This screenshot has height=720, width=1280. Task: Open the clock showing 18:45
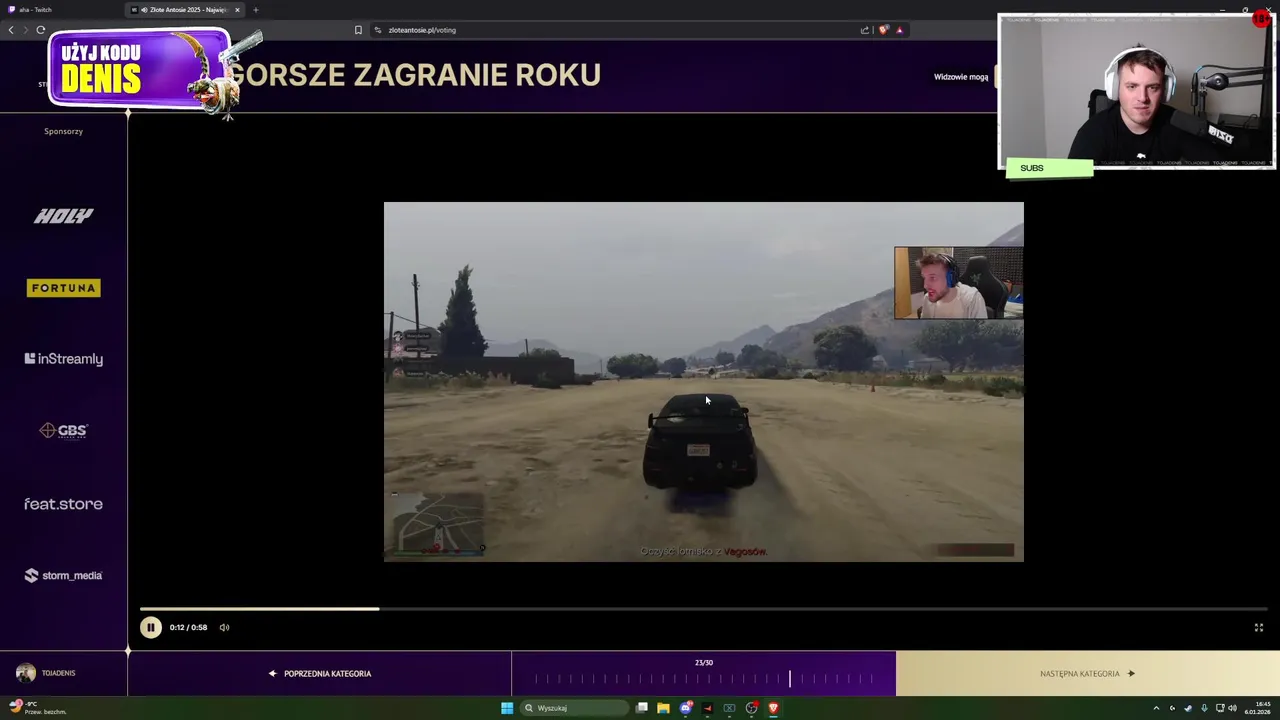[1258, 708]
